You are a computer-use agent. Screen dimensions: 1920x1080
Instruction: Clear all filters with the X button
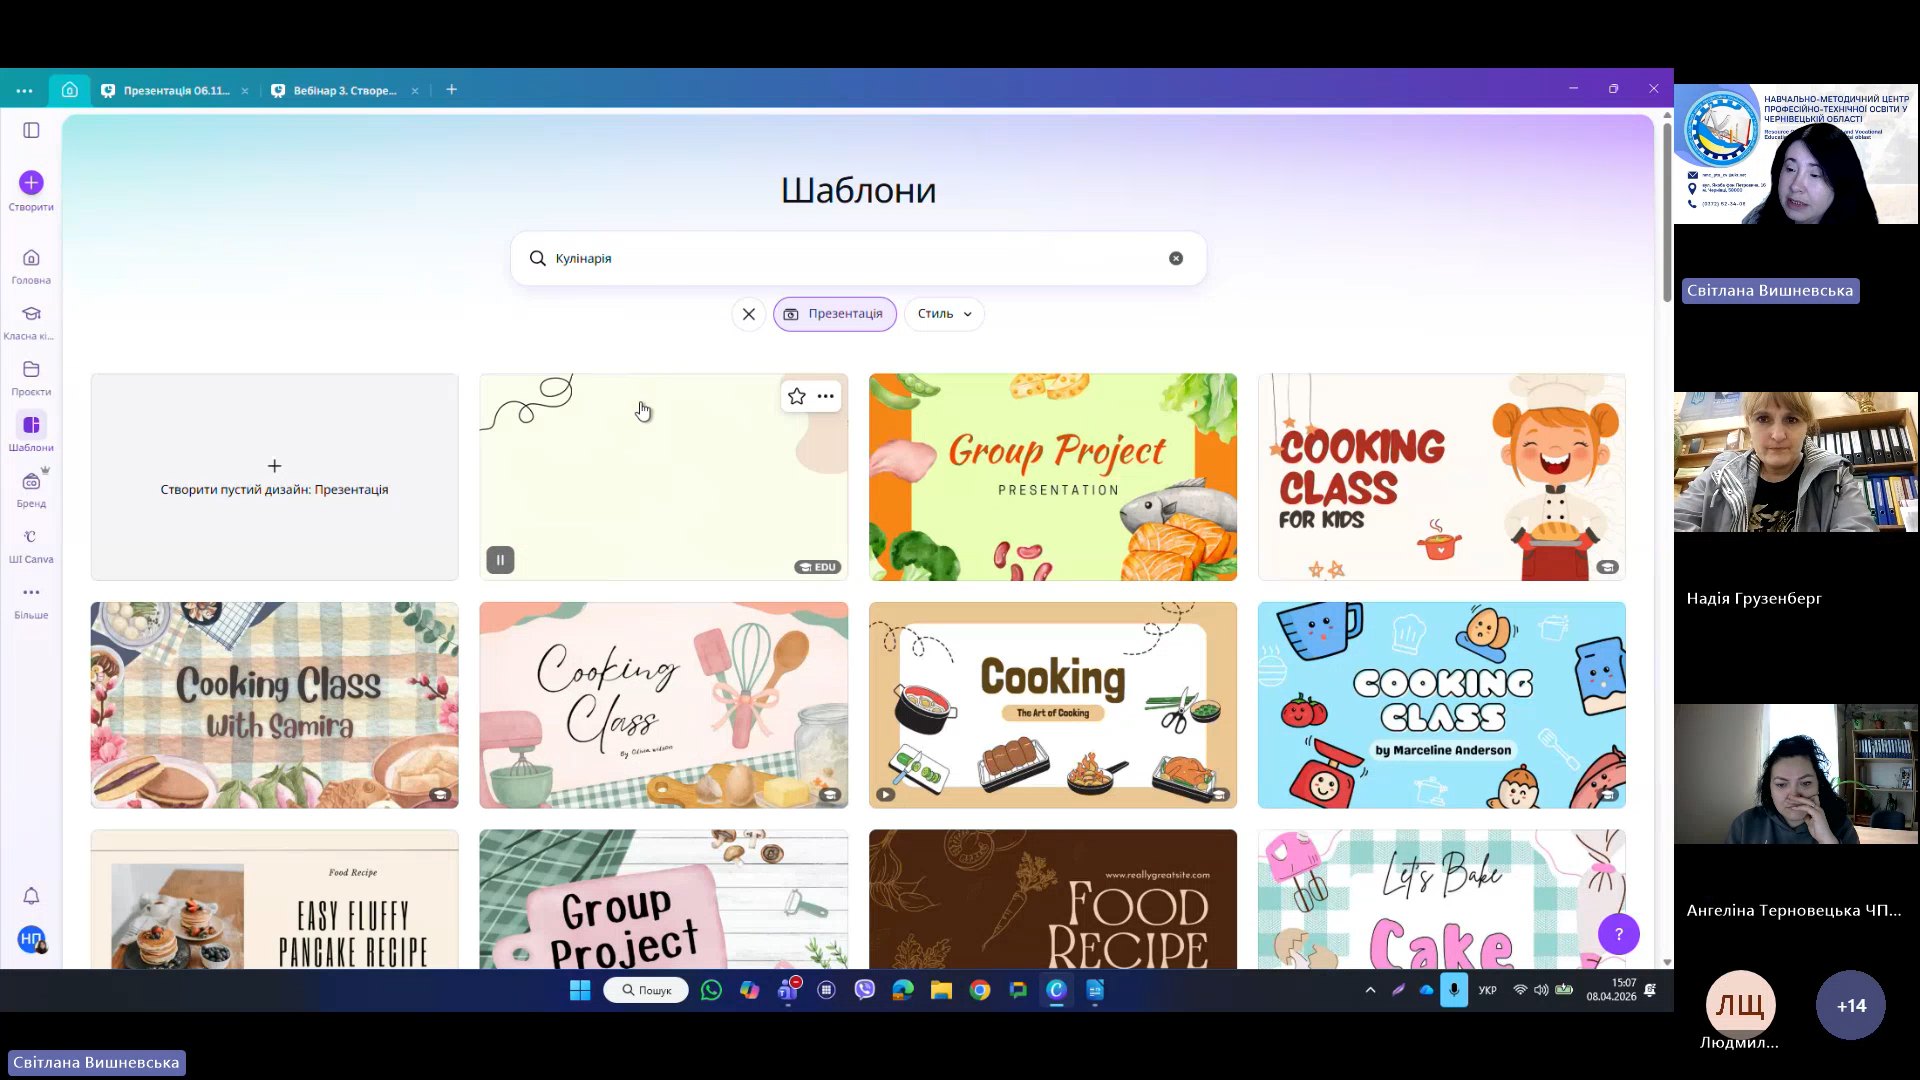[748, 314]
